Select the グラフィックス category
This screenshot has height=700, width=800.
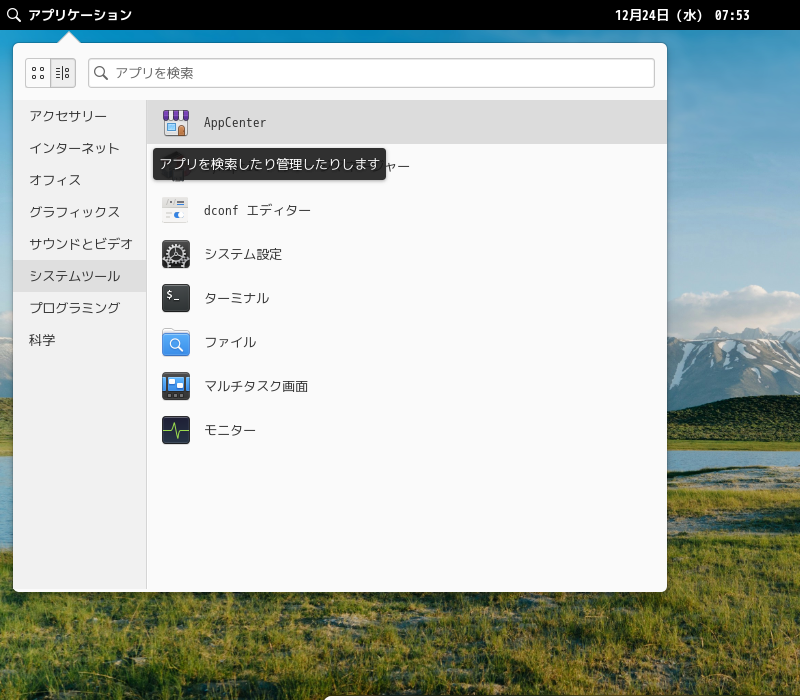coord(80,212)
